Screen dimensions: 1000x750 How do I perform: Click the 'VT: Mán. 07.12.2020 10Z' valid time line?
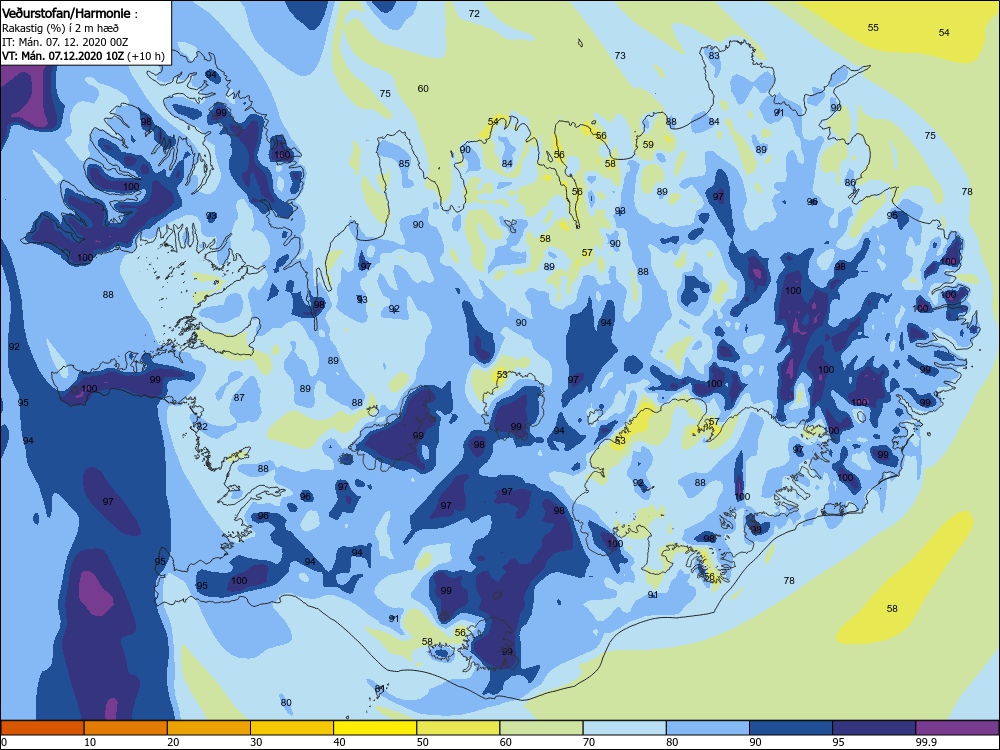tap(63, 56)
